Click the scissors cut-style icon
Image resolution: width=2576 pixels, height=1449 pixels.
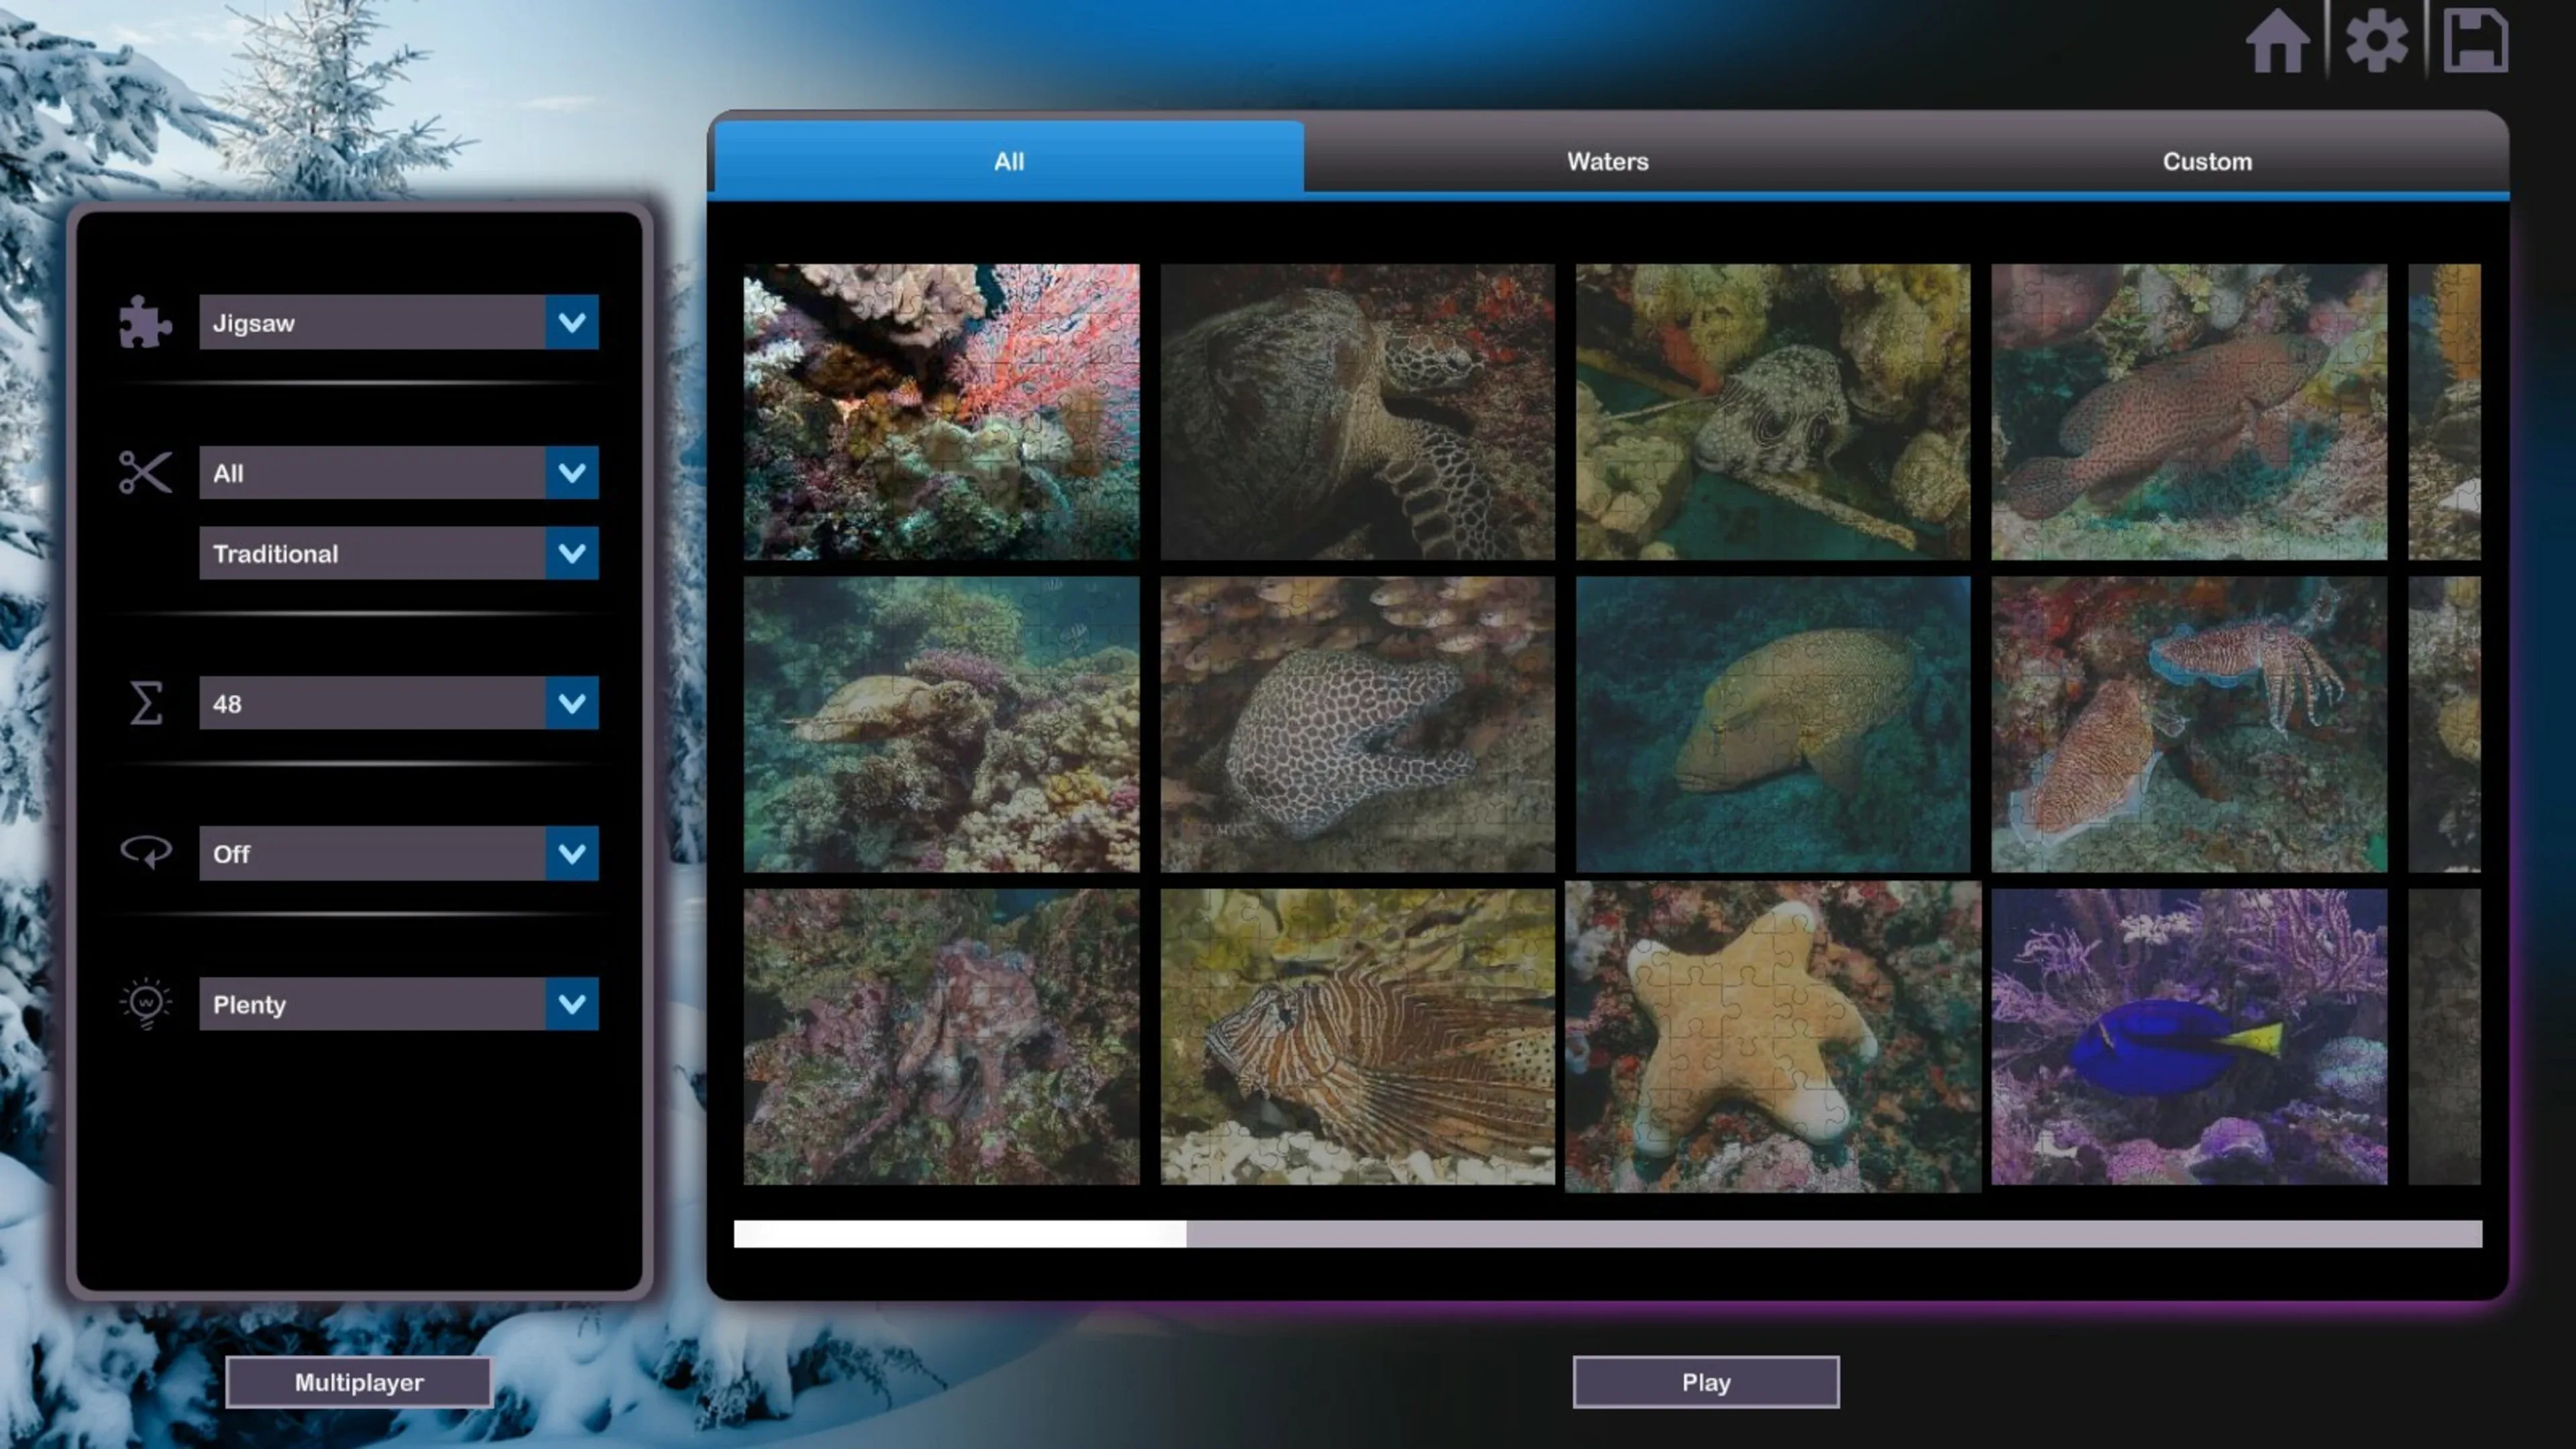point(145,472)
